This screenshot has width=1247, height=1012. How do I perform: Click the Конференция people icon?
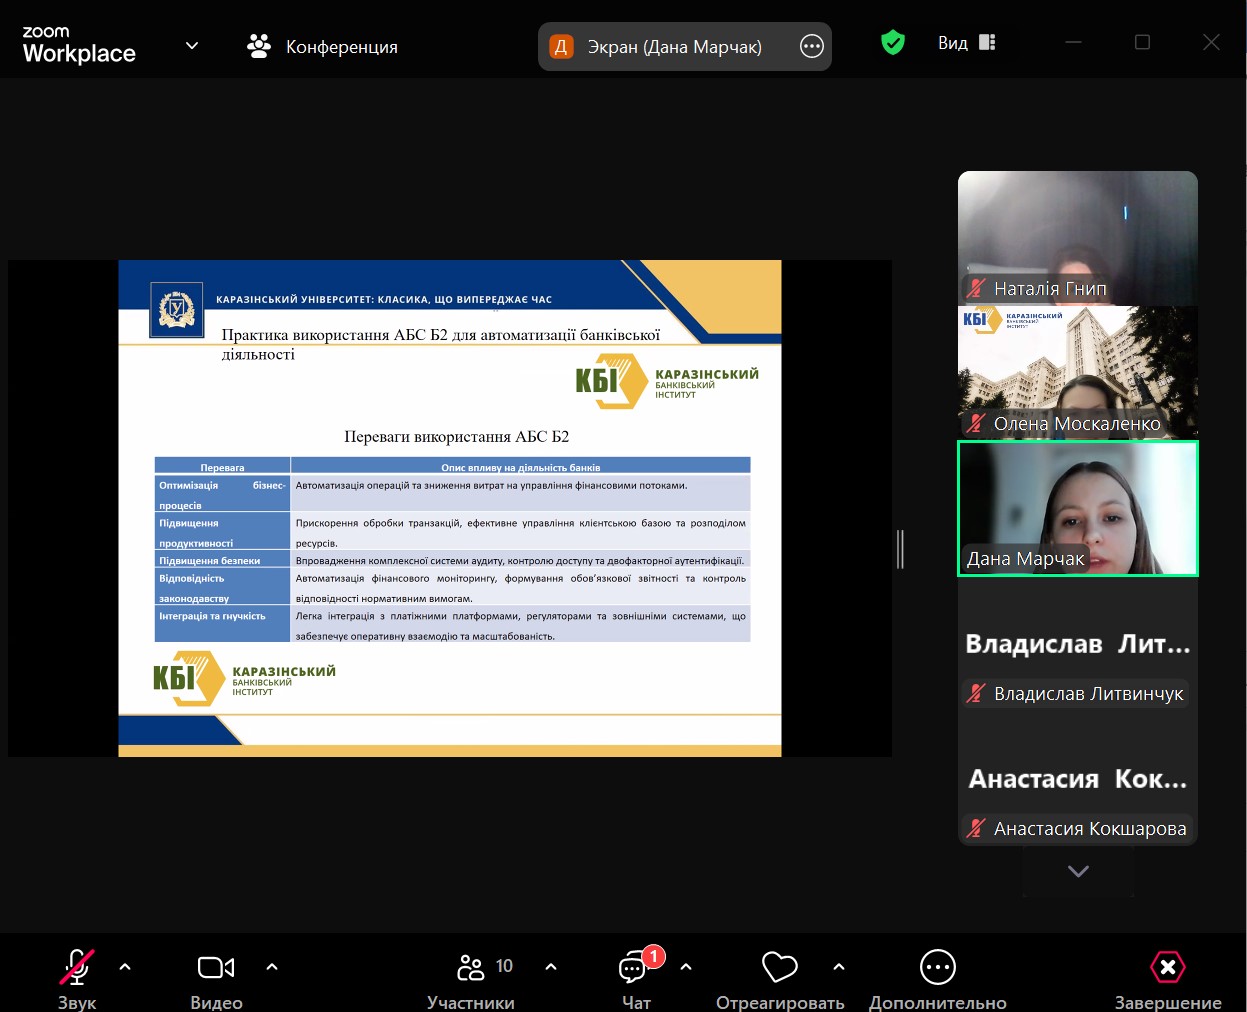tap(259, 46)
